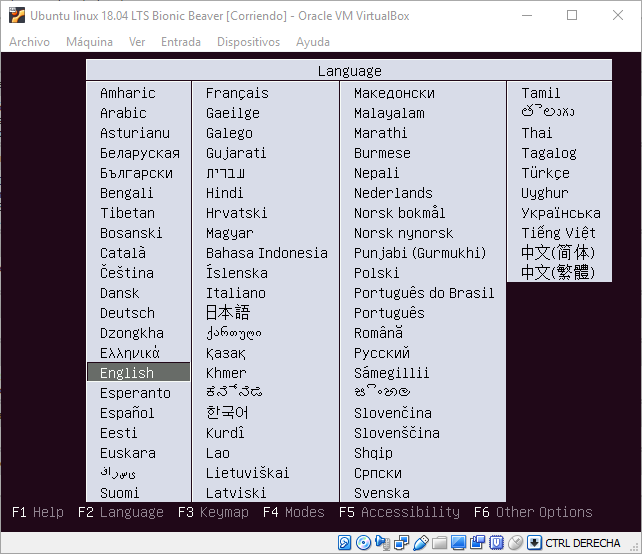This screenshot has width=642, height=554.
Task: Click the CPU virtualization status icon
Action: click(x=496, y=543)
